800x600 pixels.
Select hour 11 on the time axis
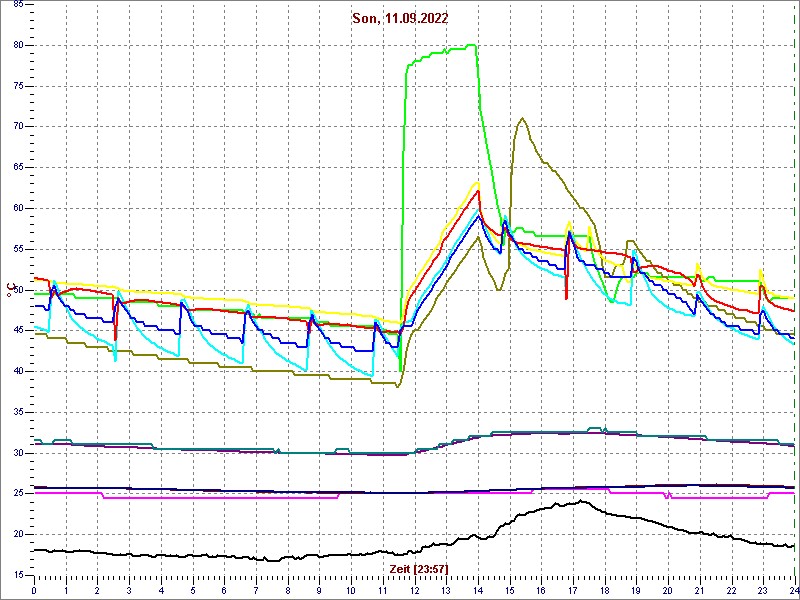tap(383, 591)
